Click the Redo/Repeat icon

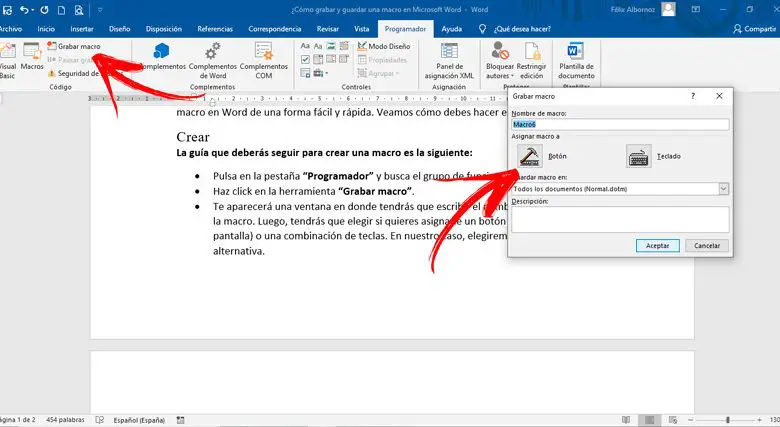point(44,9)
